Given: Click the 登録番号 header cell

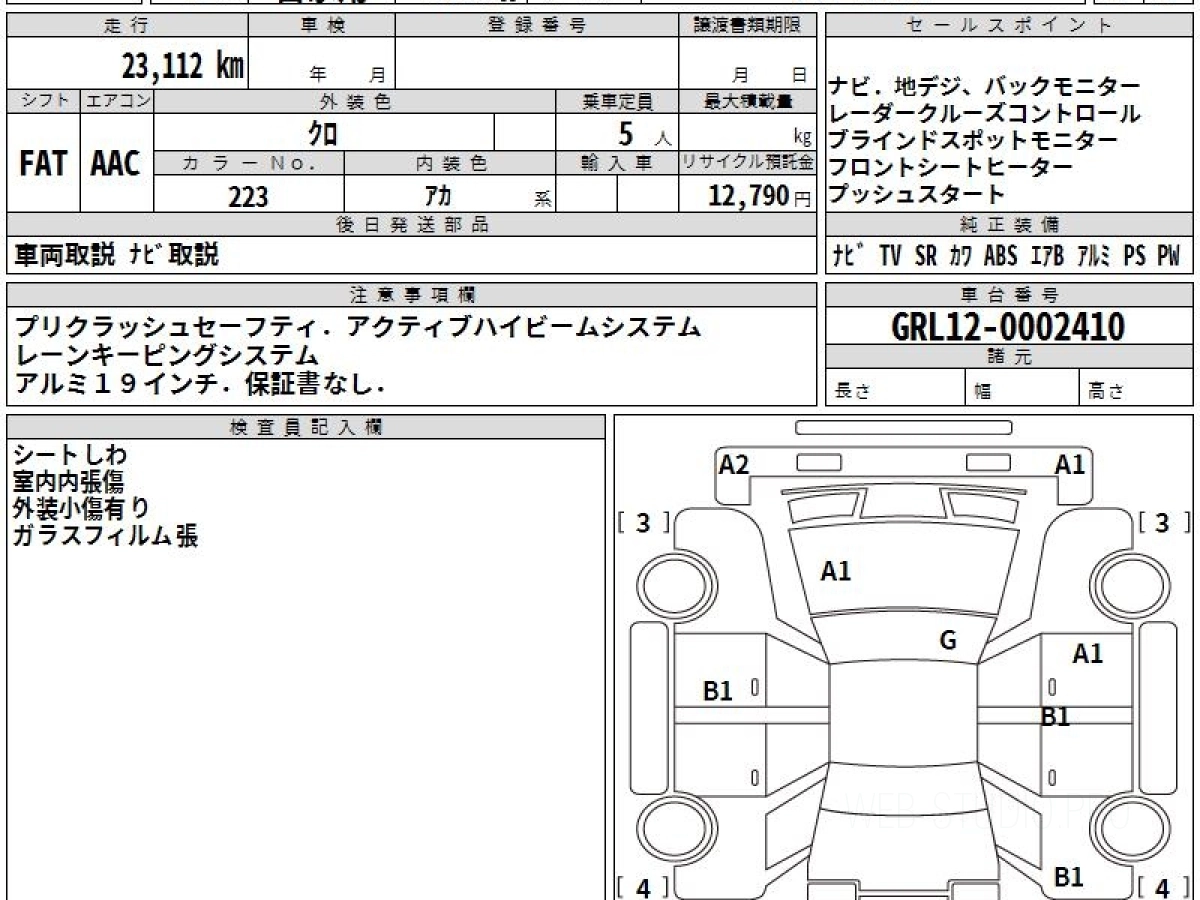Looking at the screenshot, I should 537,26.
